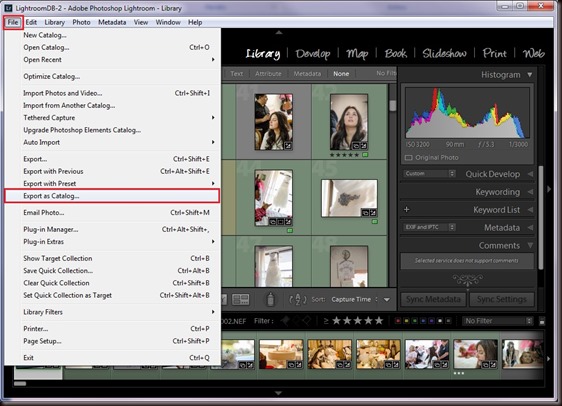Click the white custom label filter

point(440,321)
